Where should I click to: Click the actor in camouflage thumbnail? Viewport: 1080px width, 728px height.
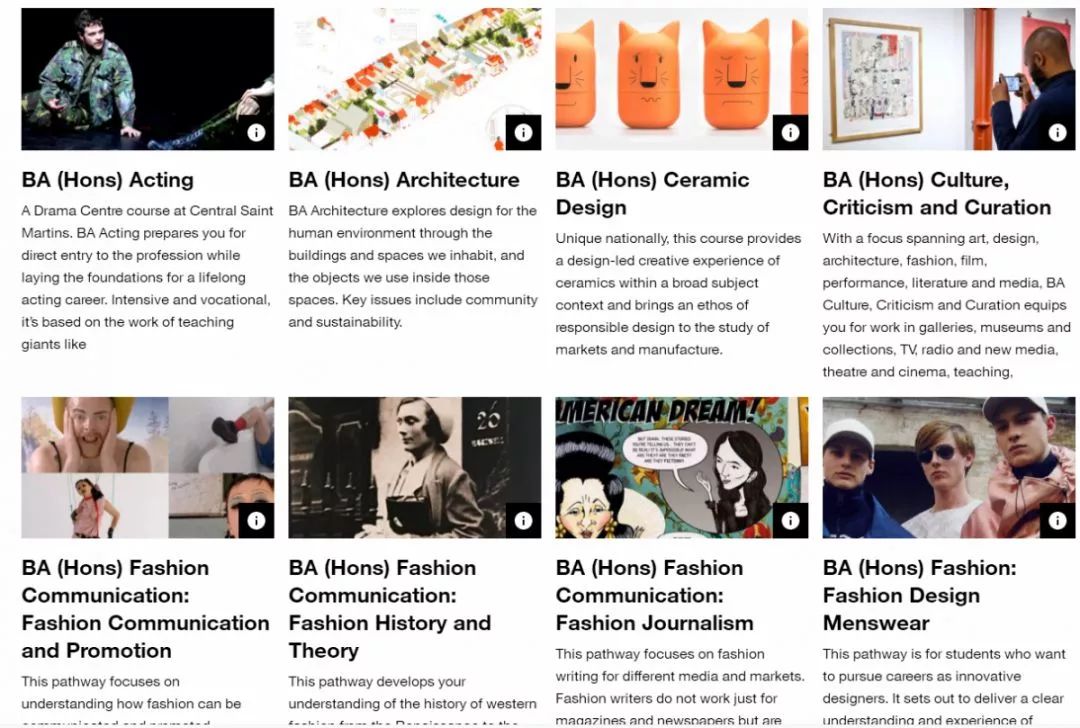147,79
